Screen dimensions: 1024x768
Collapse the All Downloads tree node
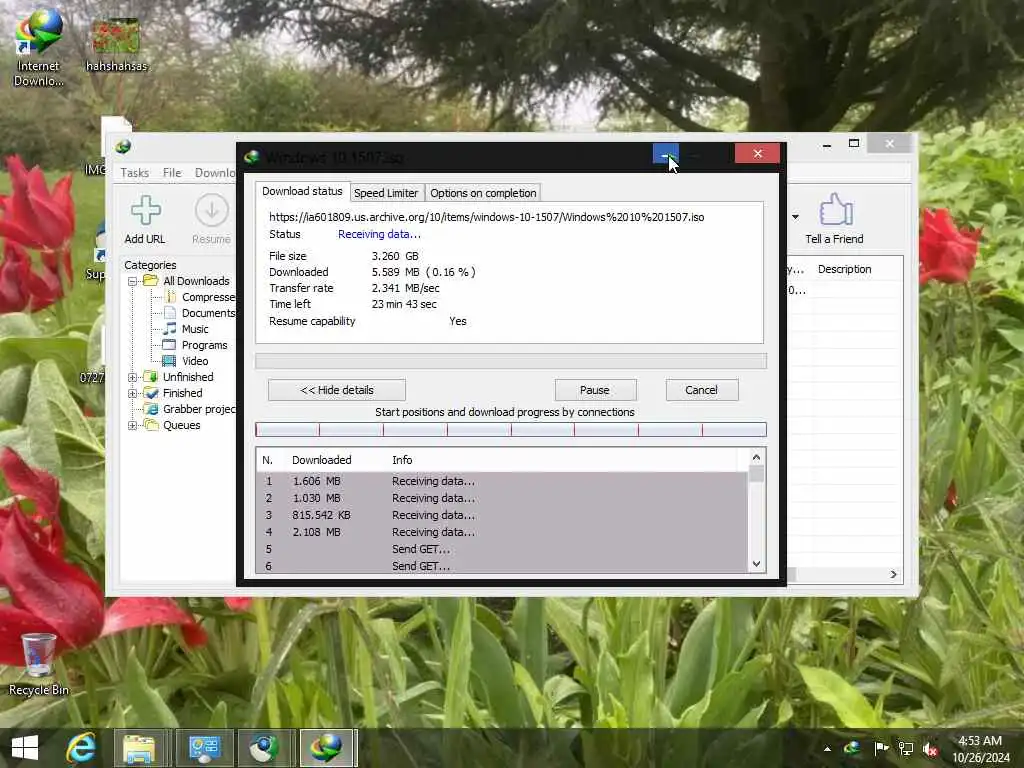click(x=133, y=281)
